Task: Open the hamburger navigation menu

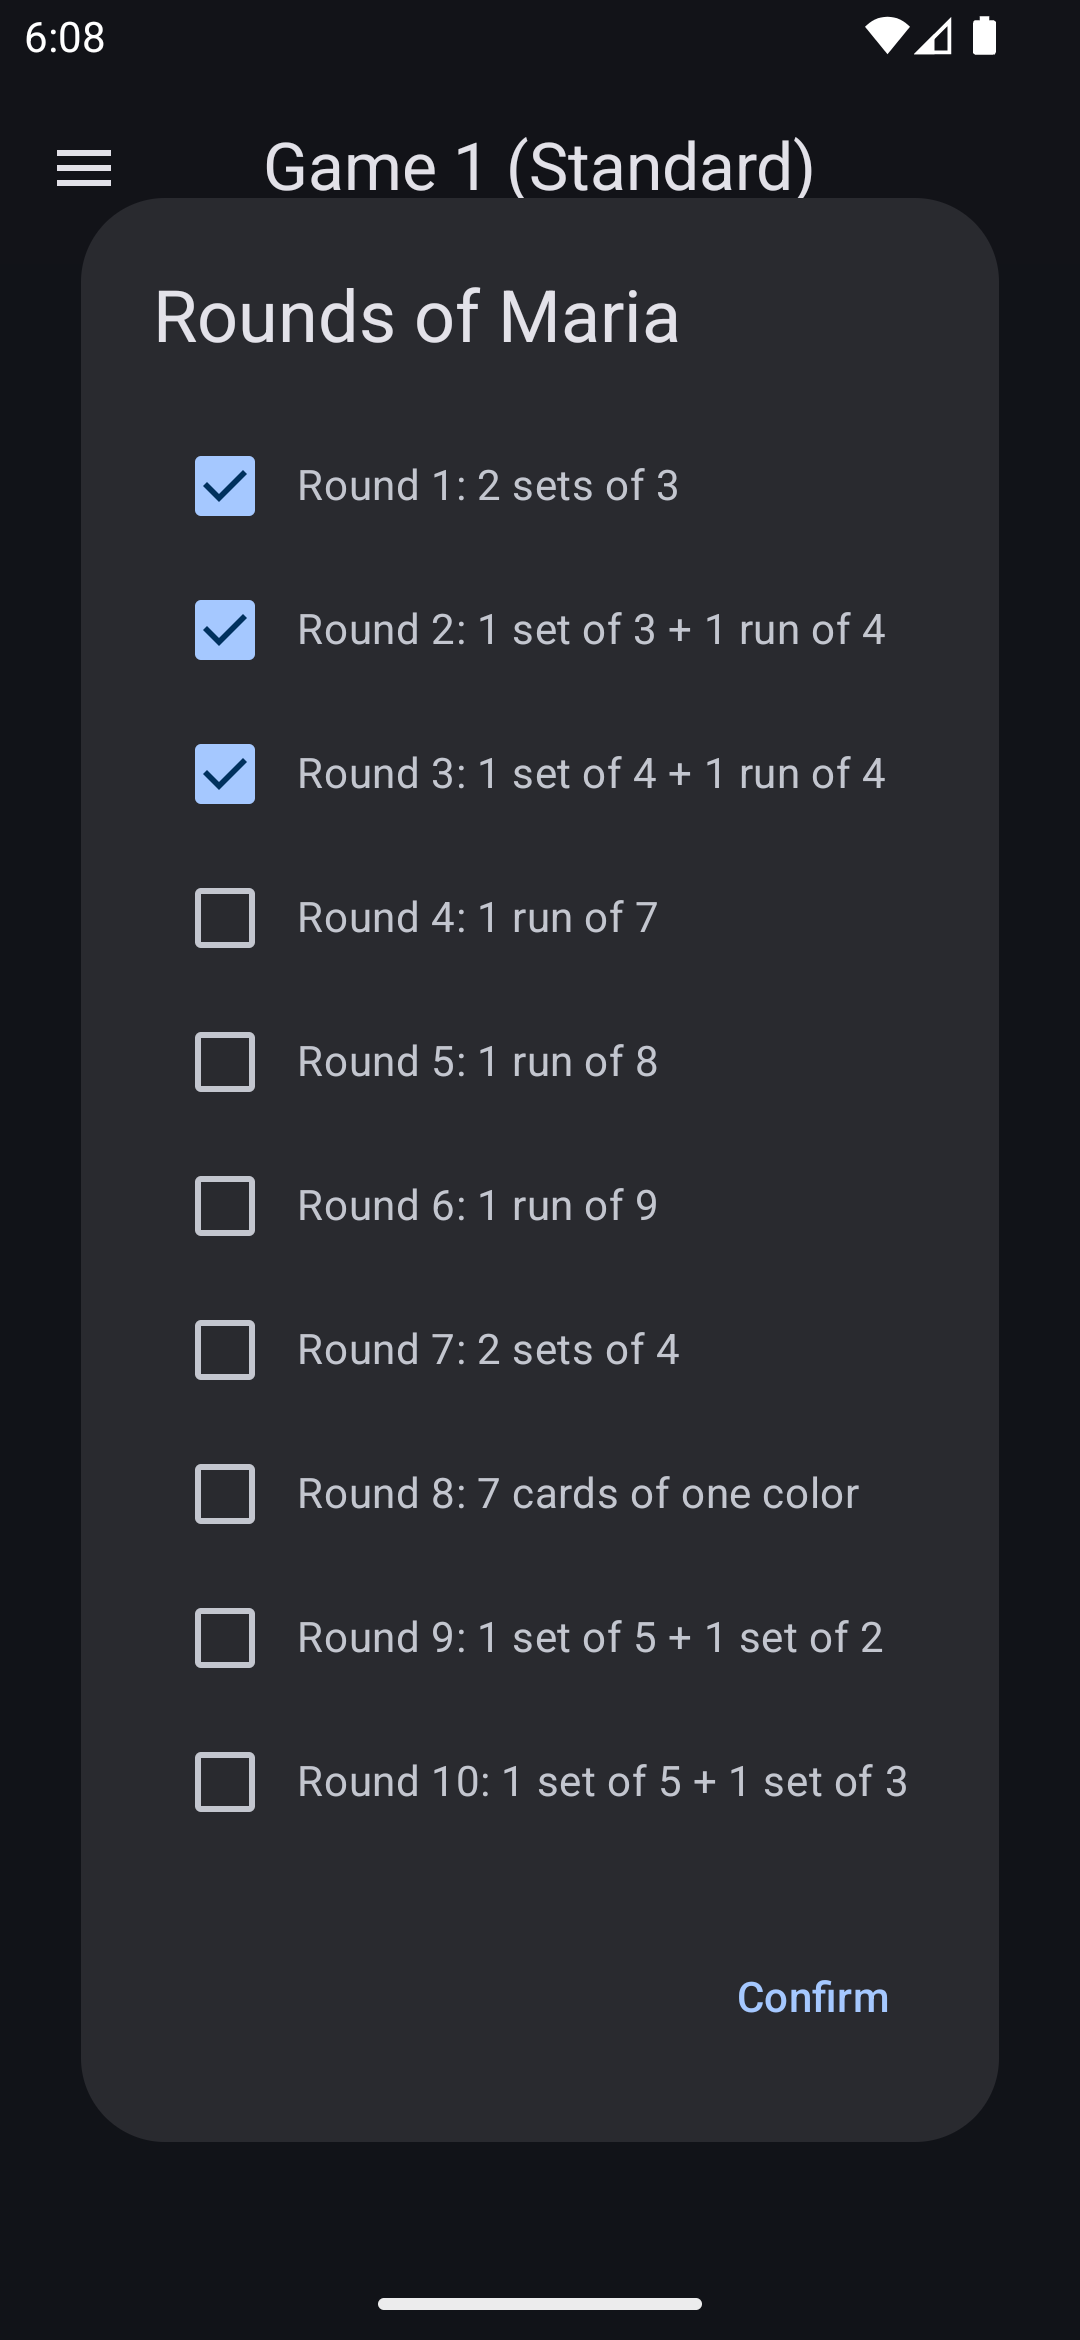Action: (x=84, y=168)
